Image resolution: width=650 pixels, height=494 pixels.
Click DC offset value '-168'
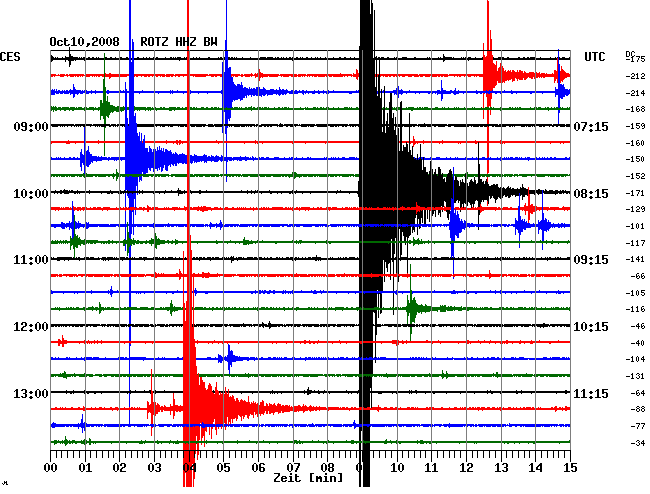point(635,109)
